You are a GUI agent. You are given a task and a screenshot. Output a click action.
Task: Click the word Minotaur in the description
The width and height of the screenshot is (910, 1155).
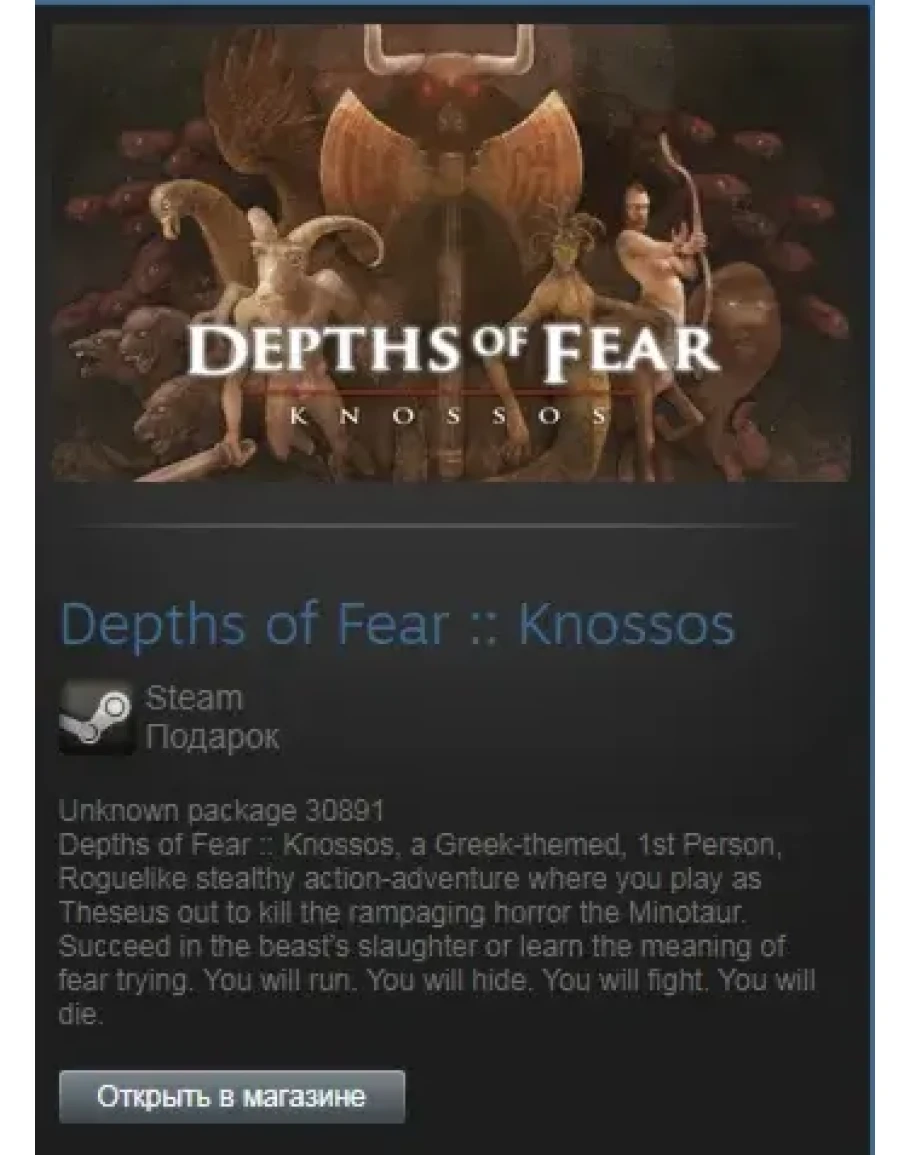click(x=685, y=913)
